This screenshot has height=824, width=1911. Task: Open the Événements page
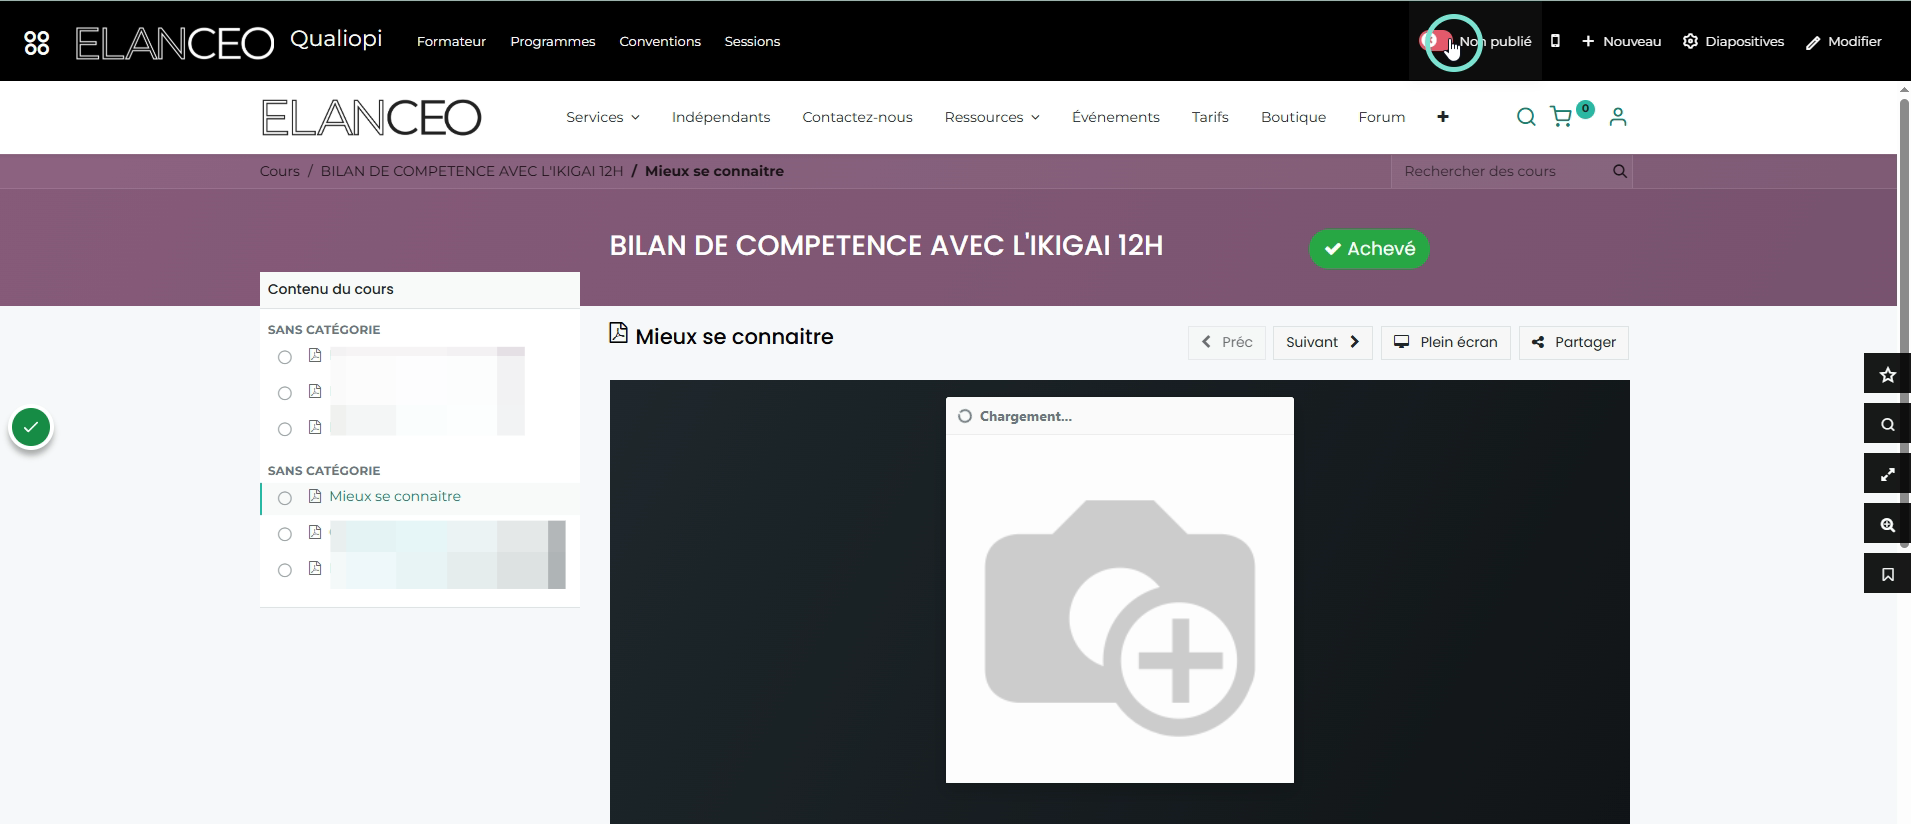click(1116, 117)
